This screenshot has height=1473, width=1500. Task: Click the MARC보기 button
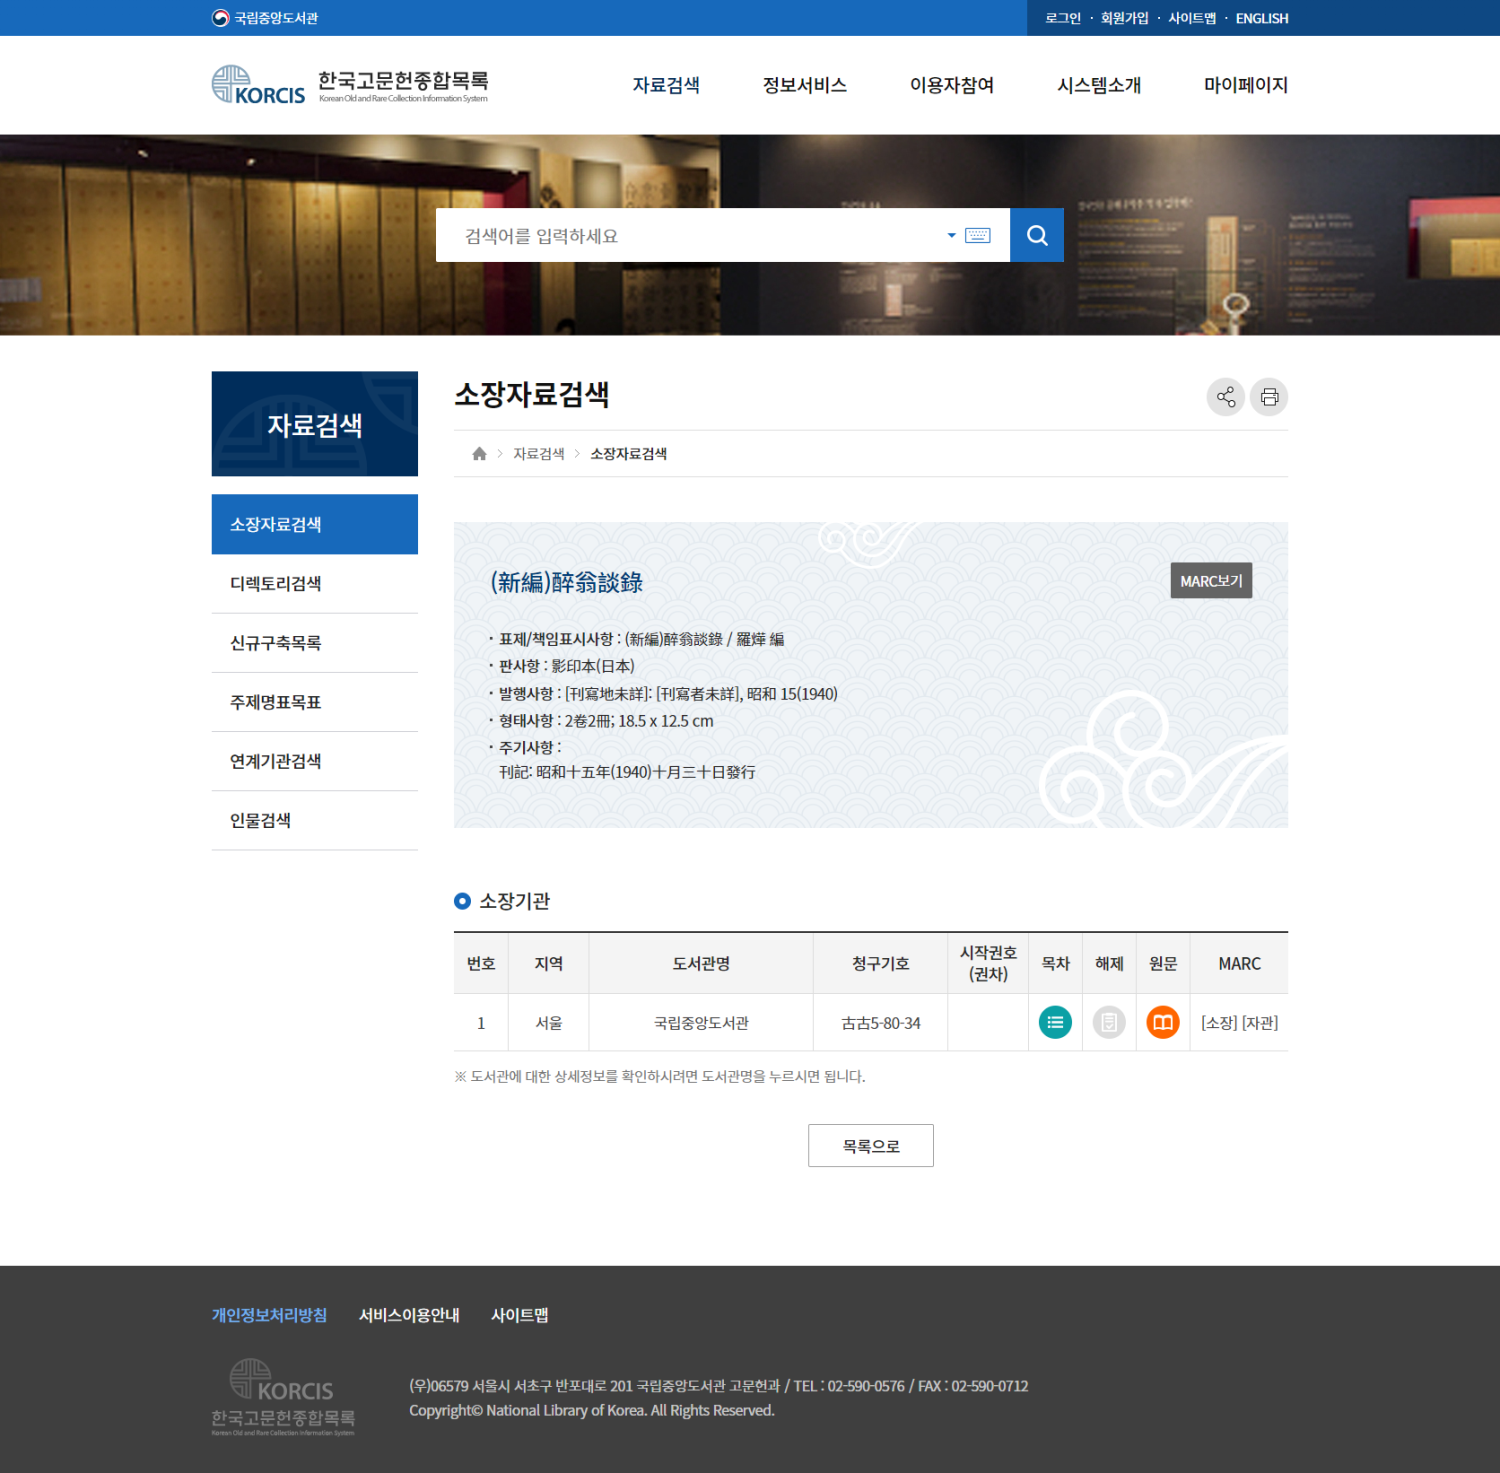pos(1211,581)
